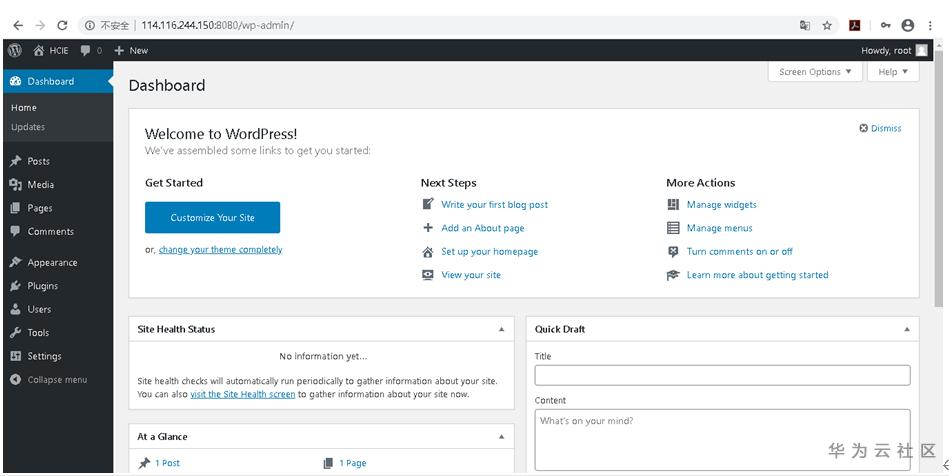
Task: Click the WordPress logo in admin bar
Action: [14, 50]
